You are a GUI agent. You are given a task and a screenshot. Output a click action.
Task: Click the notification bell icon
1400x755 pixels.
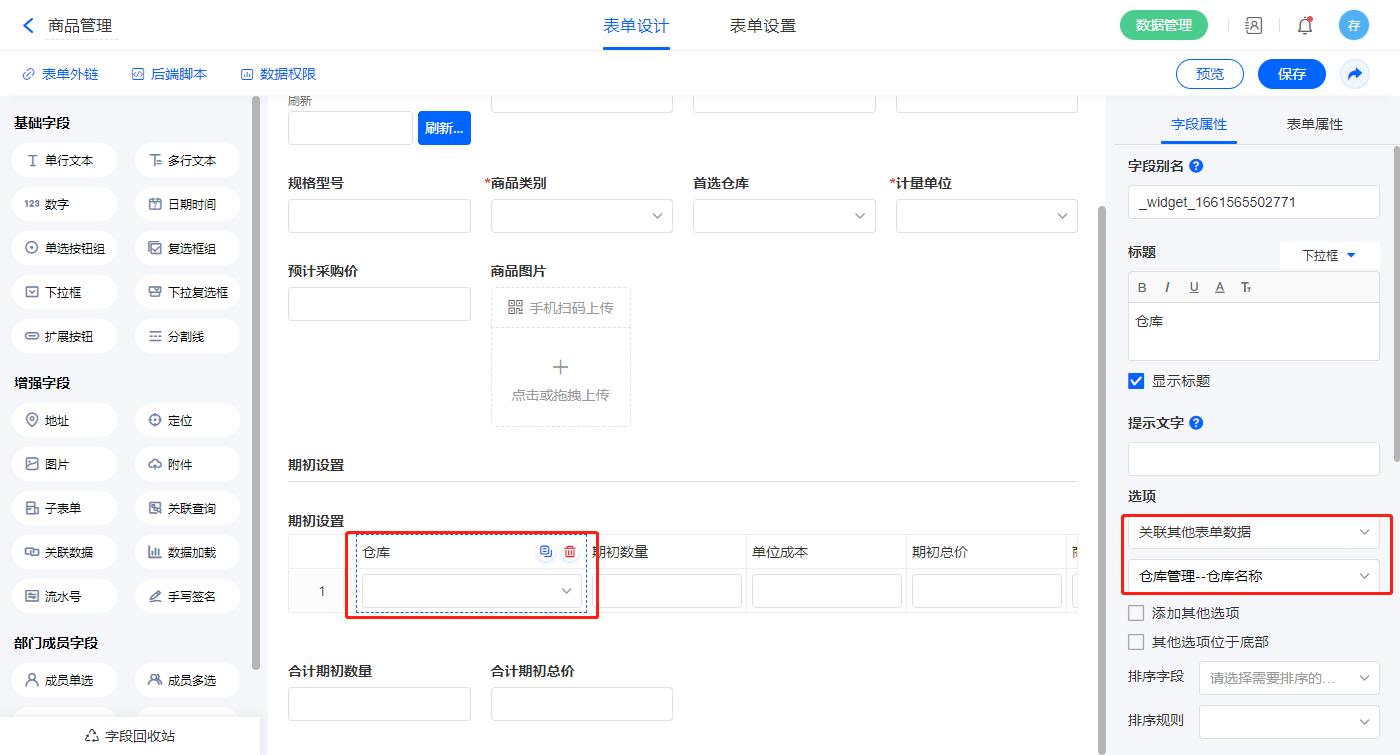tap(1304, 26)
